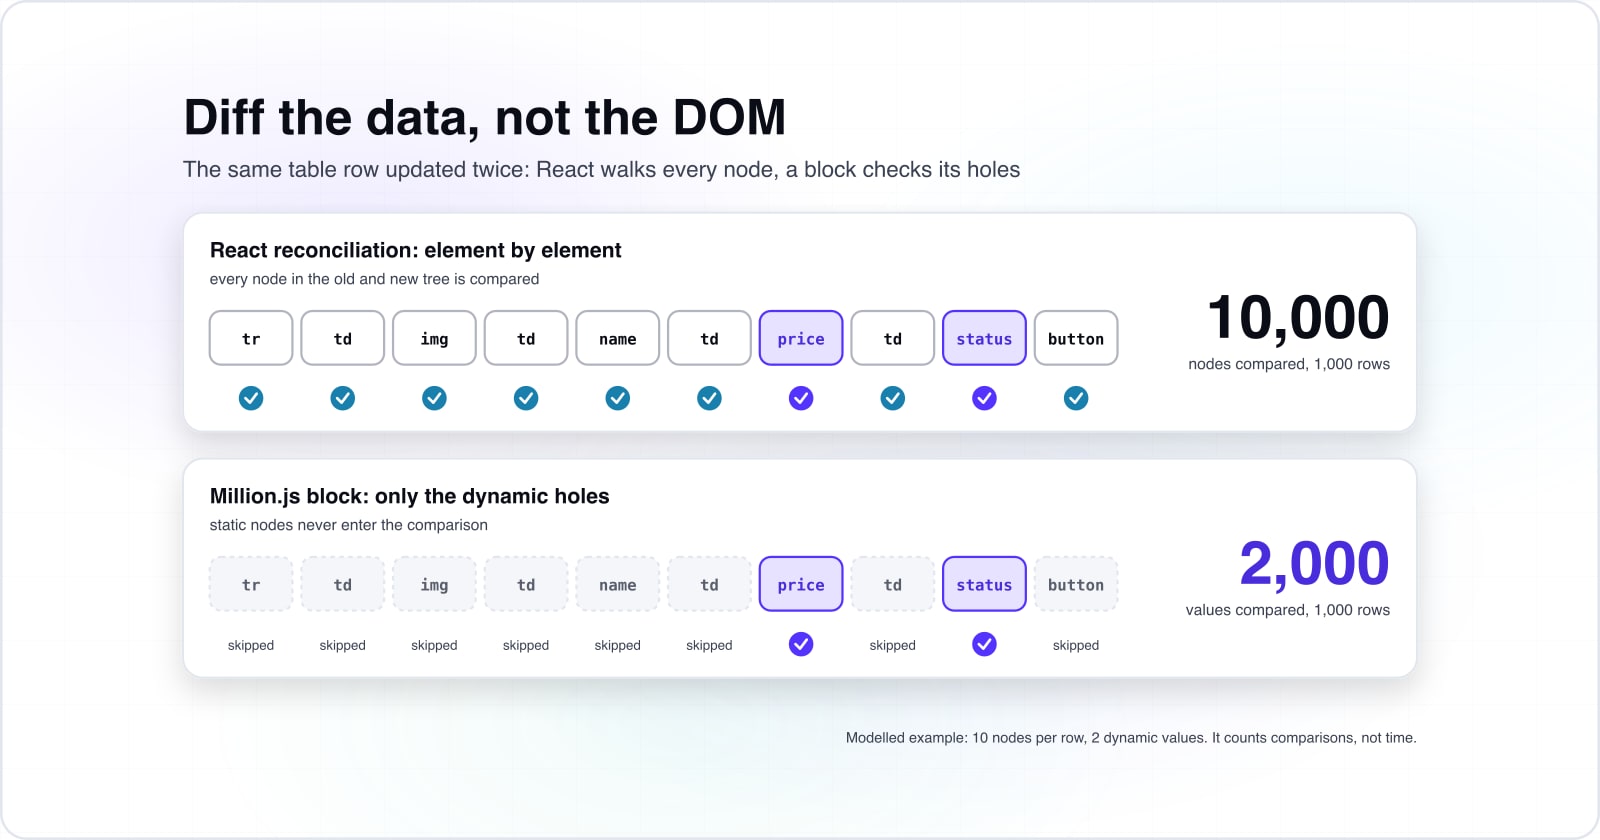Viewport: 1600px width, 840px height.
Task: Select the tr chip in React reconciliation row
Action: [251, 338]
